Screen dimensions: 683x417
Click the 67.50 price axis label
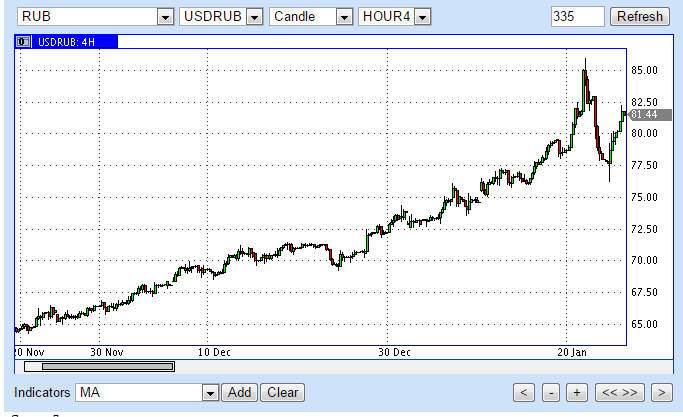644,292
